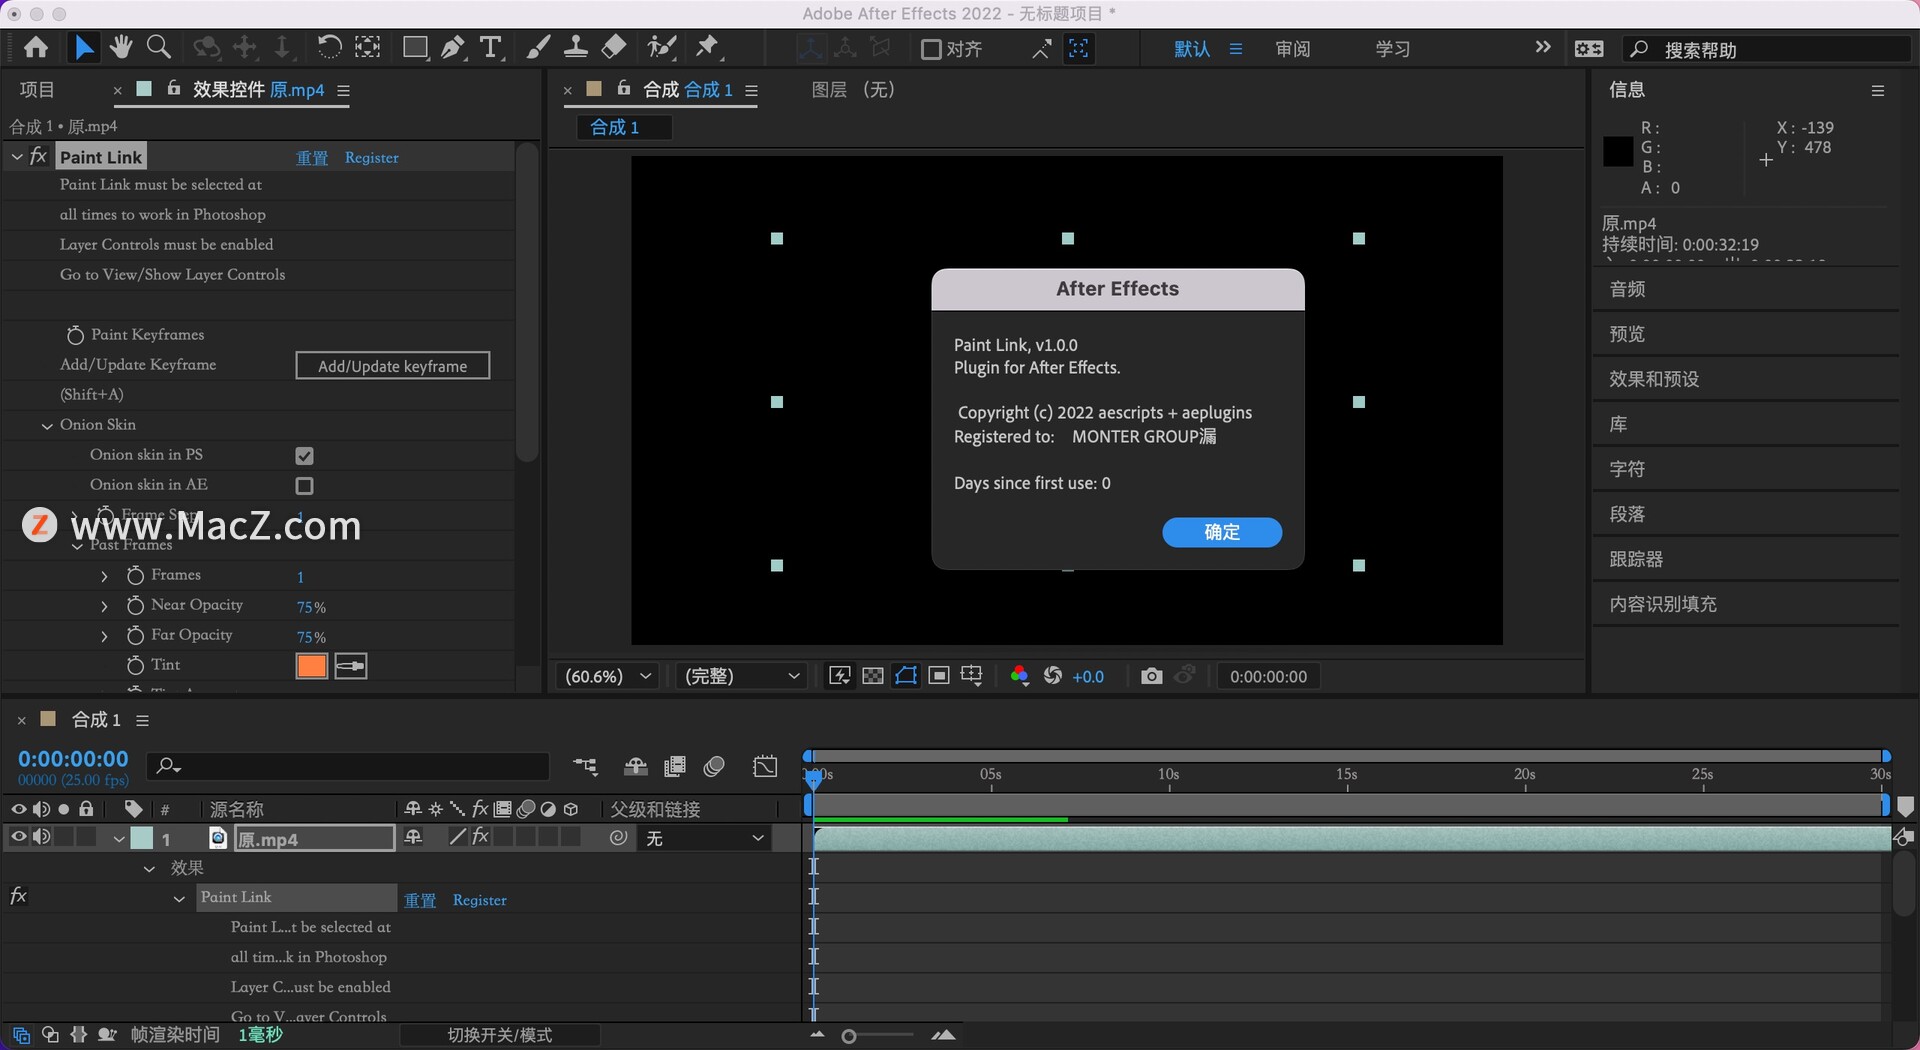Click Register link in effect controls
Viewport: 1920px width, 1050px height.
pos(372,158)
